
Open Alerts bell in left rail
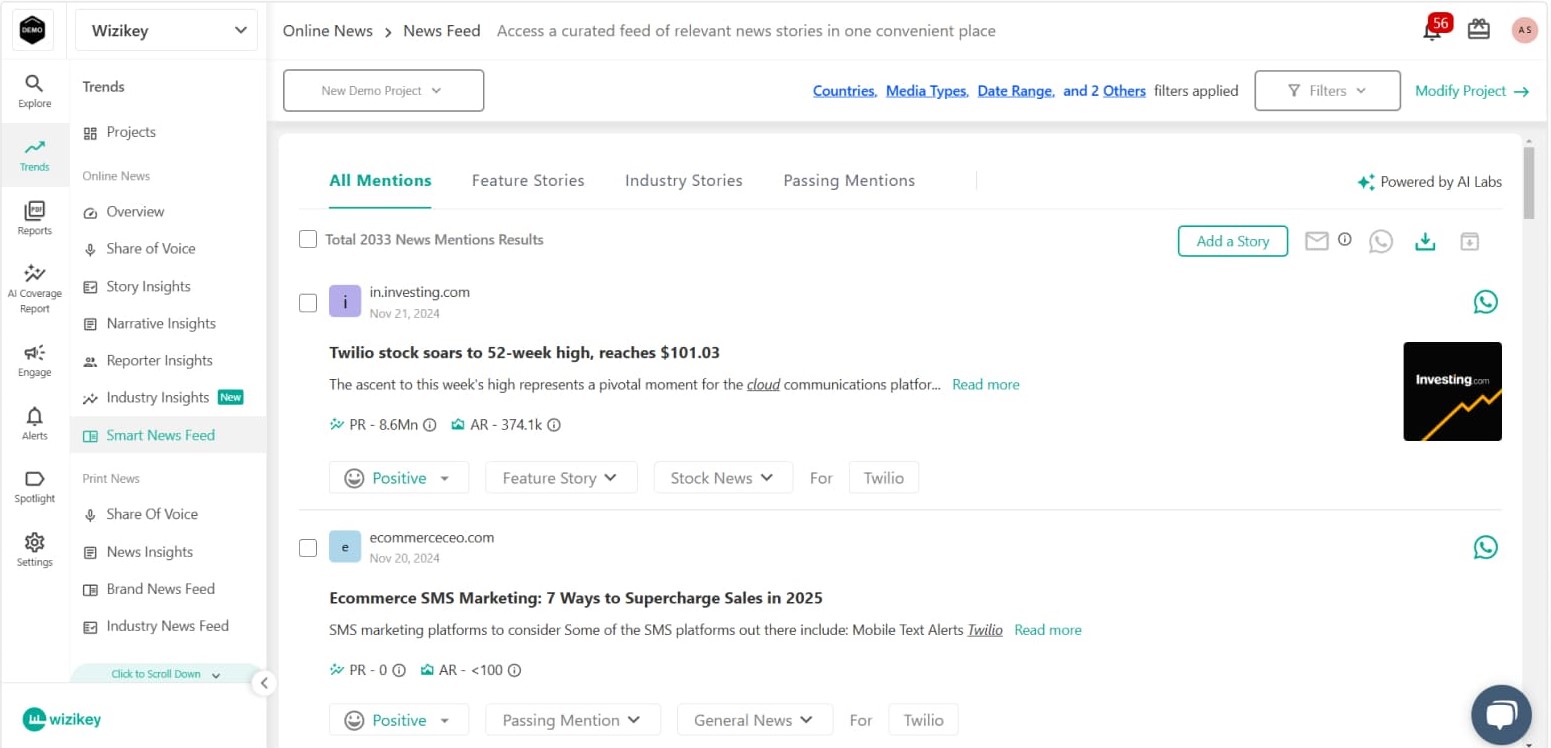pyautogui.click(x=34, y=423)
